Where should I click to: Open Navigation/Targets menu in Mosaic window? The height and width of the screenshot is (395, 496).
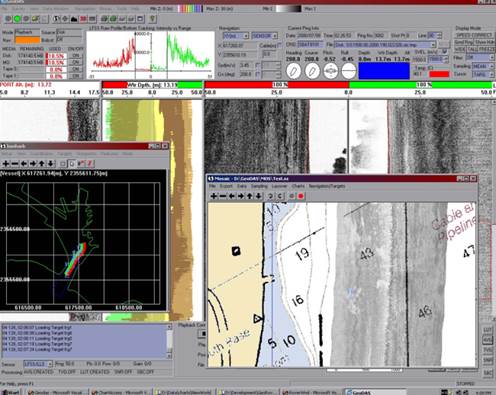[x=327, y=186]
